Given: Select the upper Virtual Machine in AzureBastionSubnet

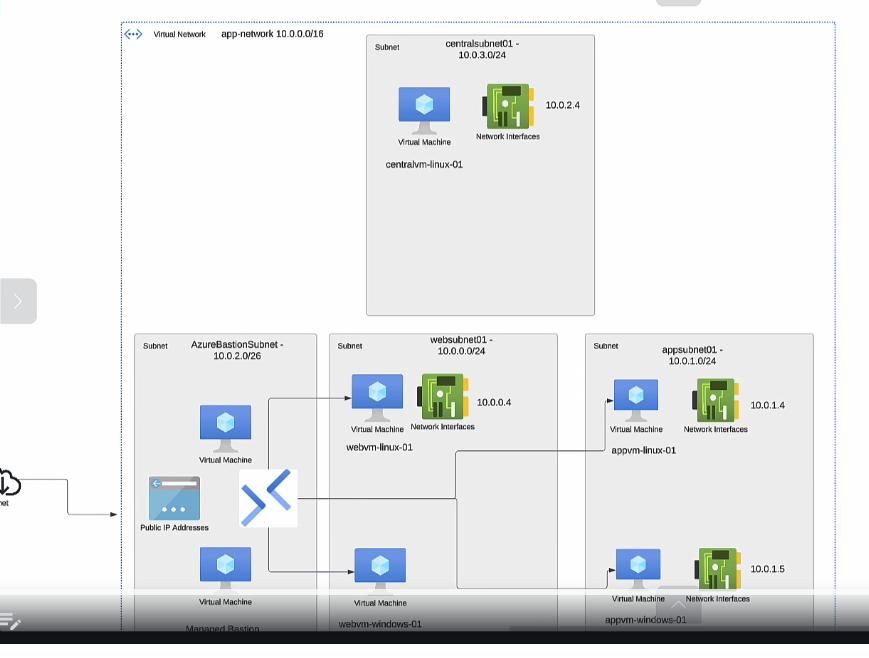Looking at the screenshot, I should [x=225, y=428].
